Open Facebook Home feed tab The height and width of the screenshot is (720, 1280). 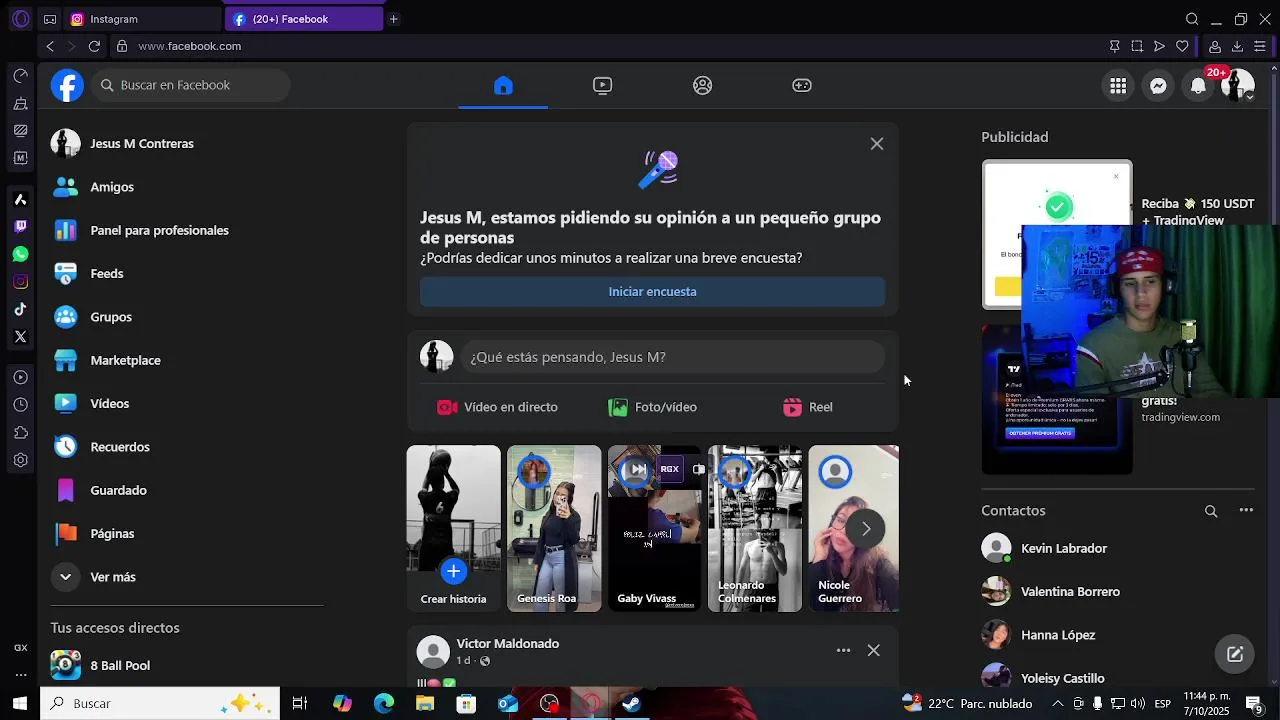click(x=503, y=85)
